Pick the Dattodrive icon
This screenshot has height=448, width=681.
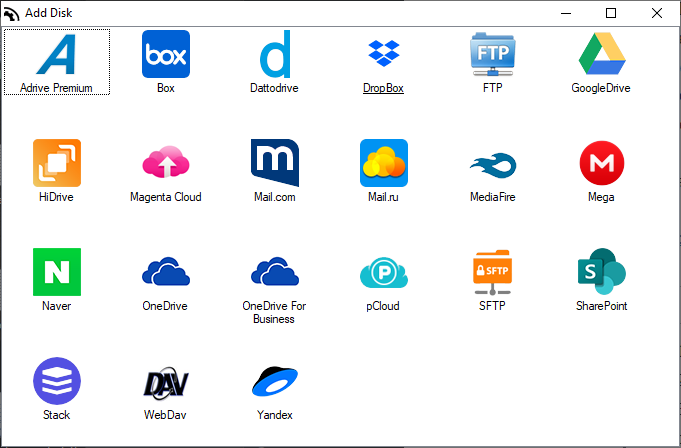275,54
